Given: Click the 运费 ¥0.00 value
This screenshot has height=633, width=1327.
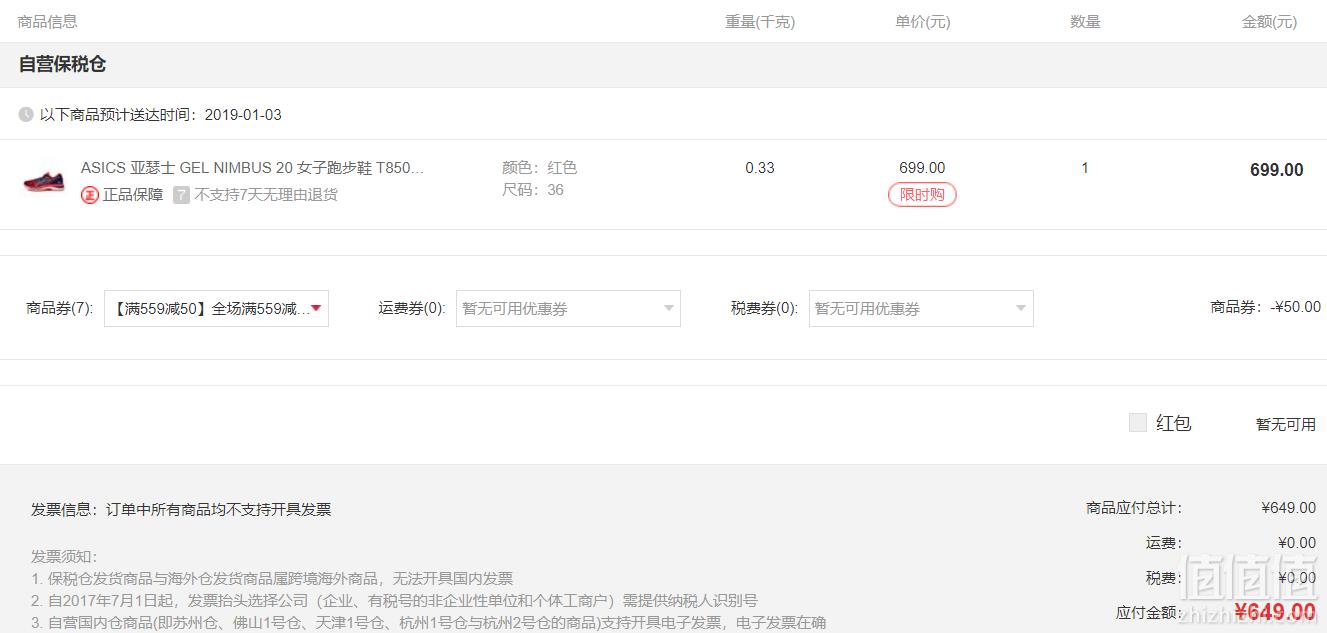Looking at the screenshot, I should [1297, 543].
